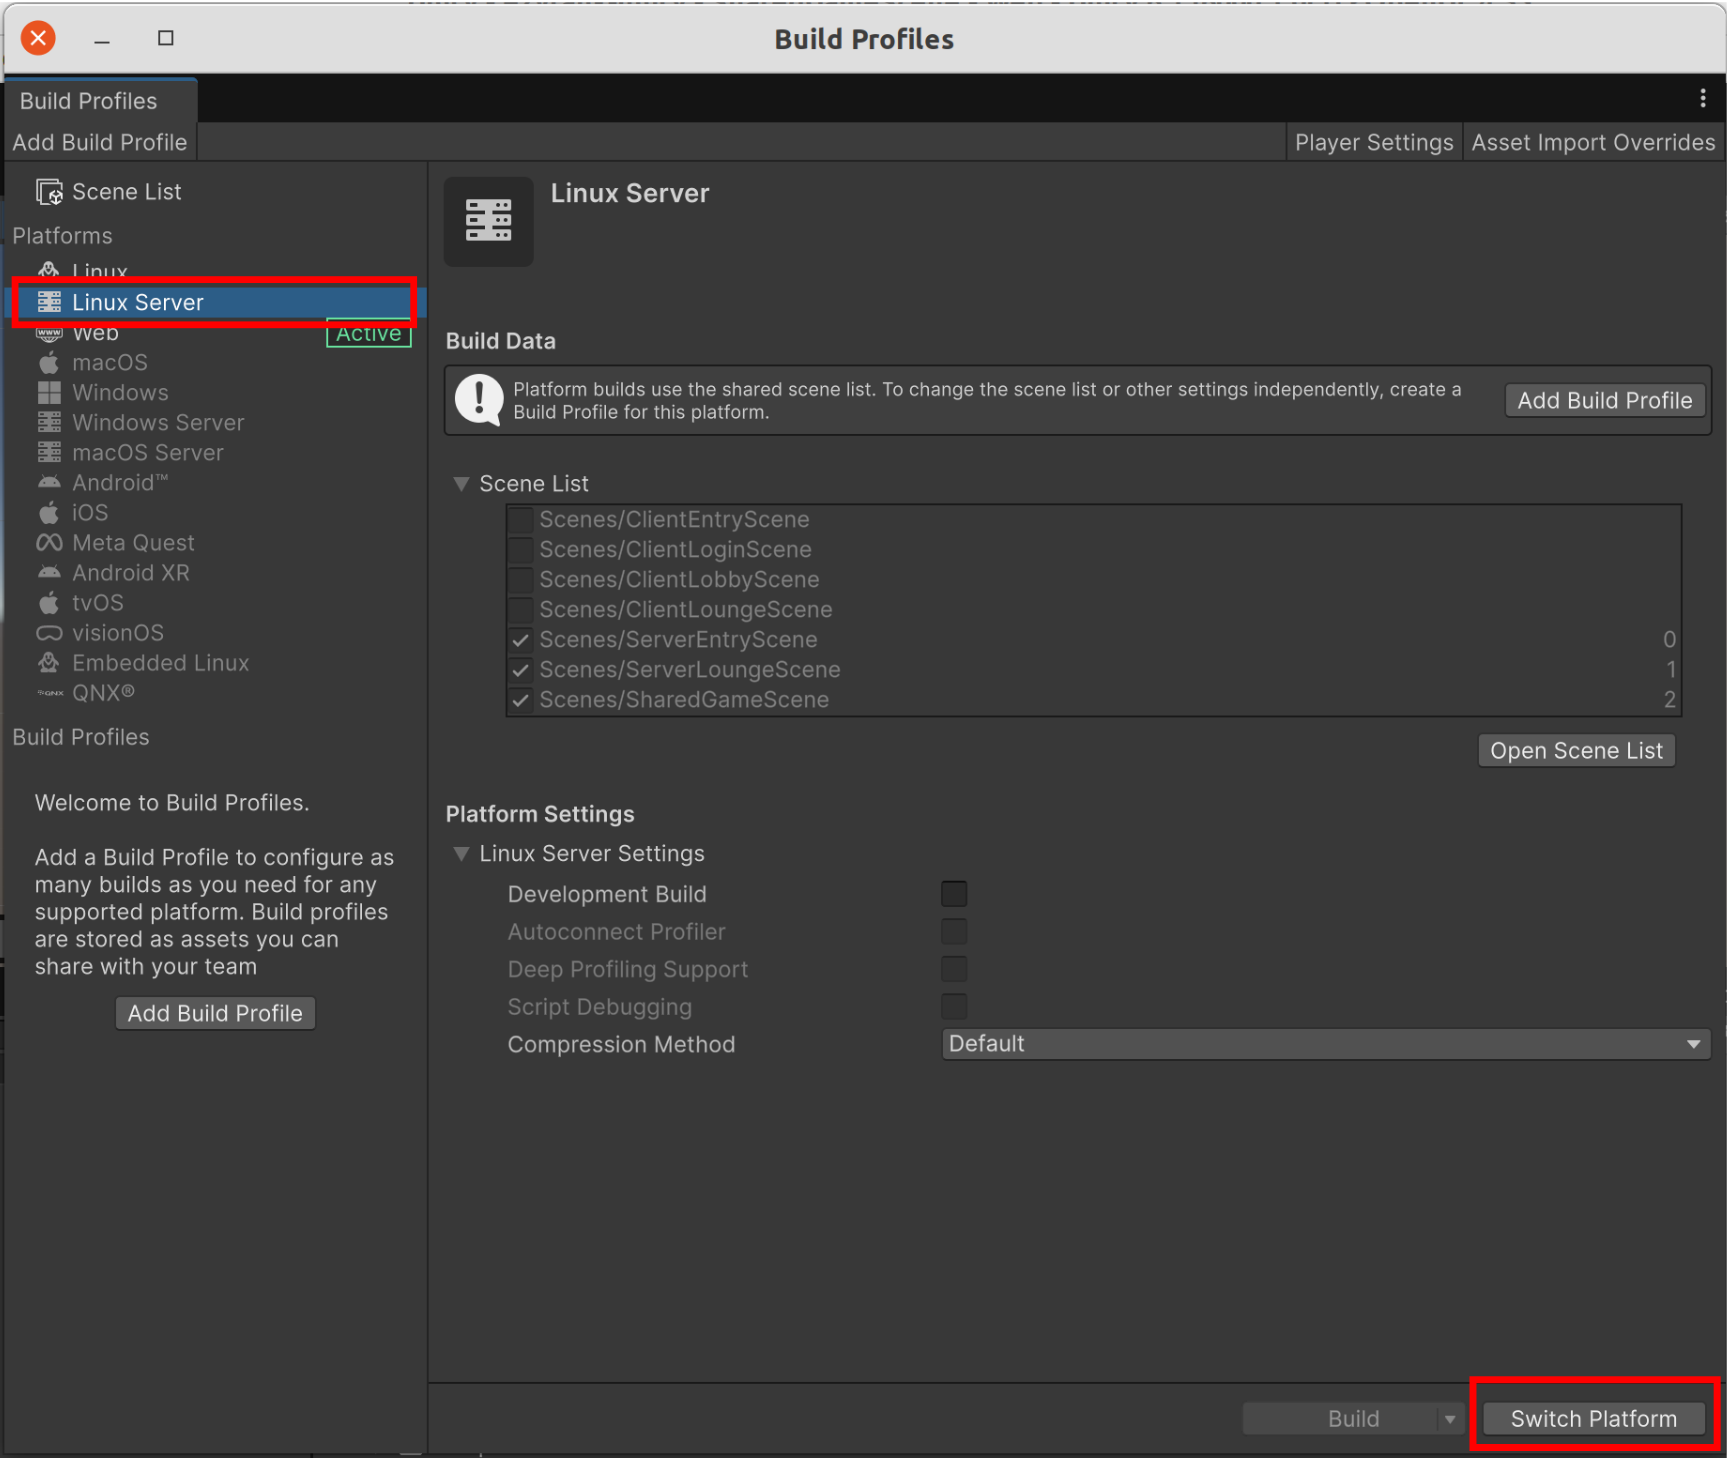Open the window options menu via three dots

pyautogui.click(x=1703, y=98)
